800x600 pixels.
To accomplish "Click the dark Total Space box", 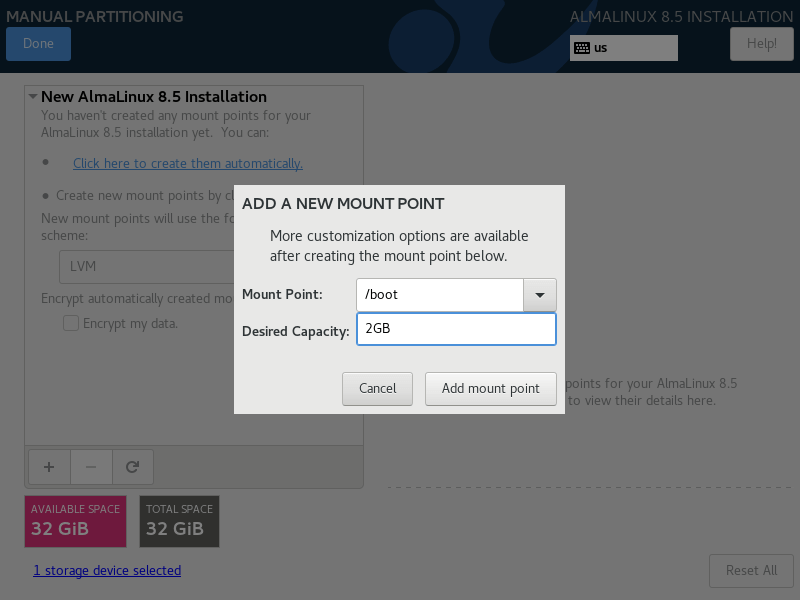I will (179, 521).
